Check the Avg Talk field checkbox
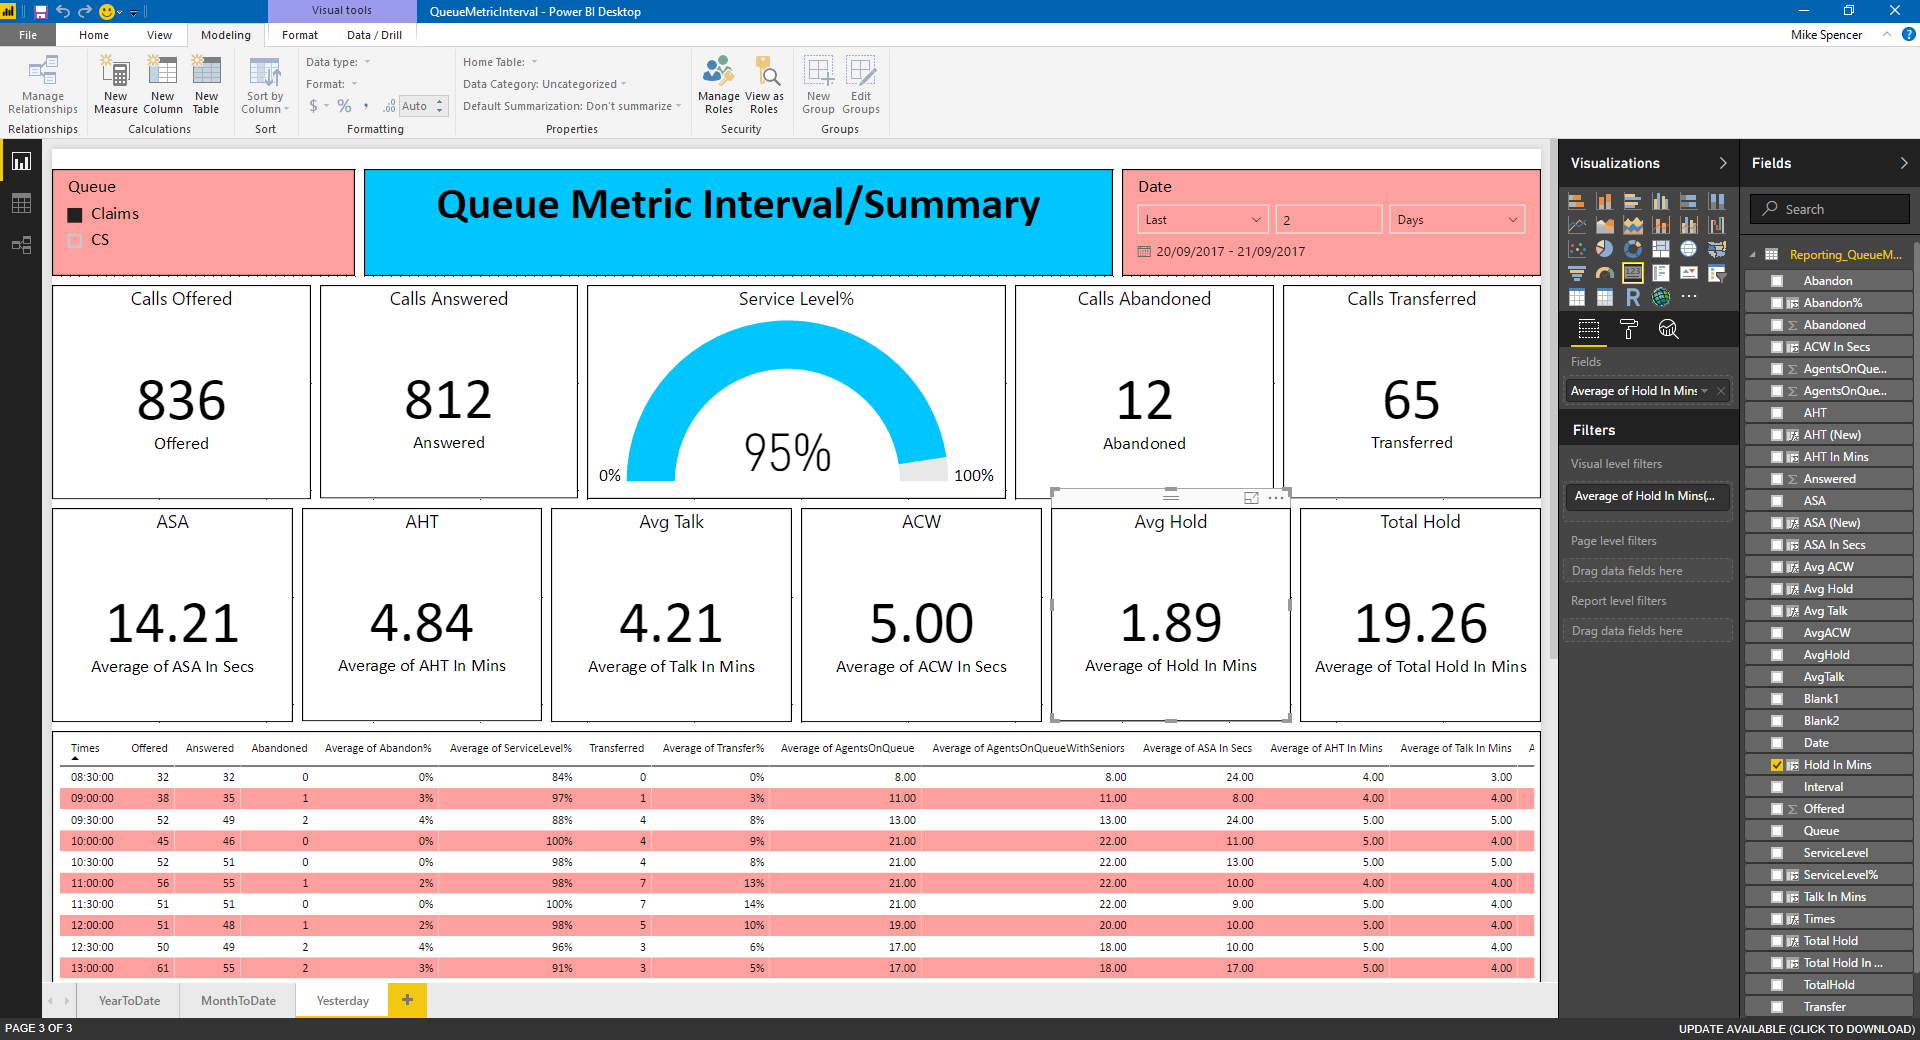Viewport: 1920px width, 1040px height. pos(1777,611)
